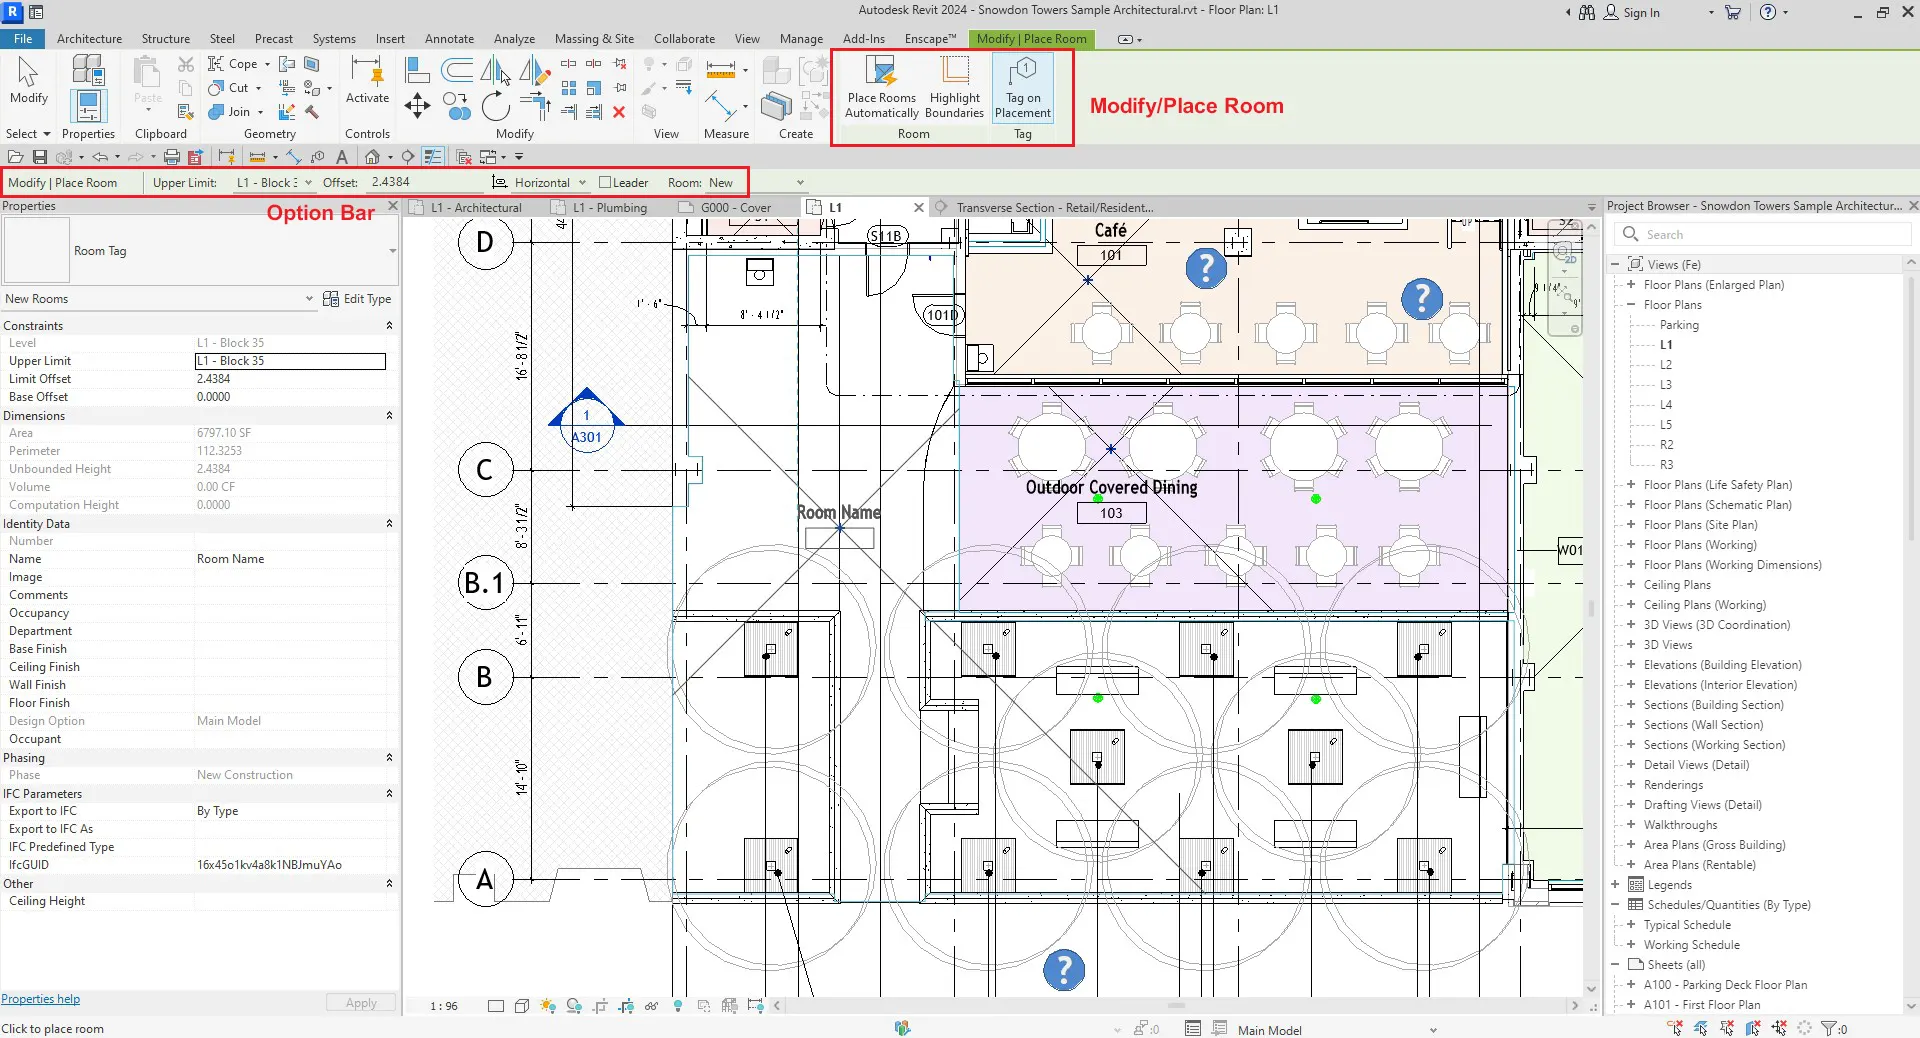Enable the Leader checkbox
The width and height of the screenshot is (1920, 1038).
click(605, 183)
